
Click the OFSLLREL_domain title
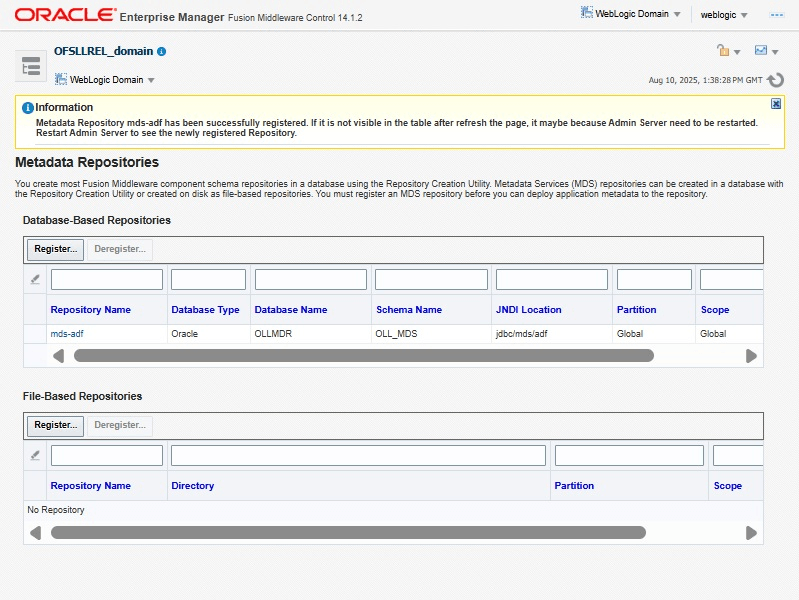coord(103,51)
